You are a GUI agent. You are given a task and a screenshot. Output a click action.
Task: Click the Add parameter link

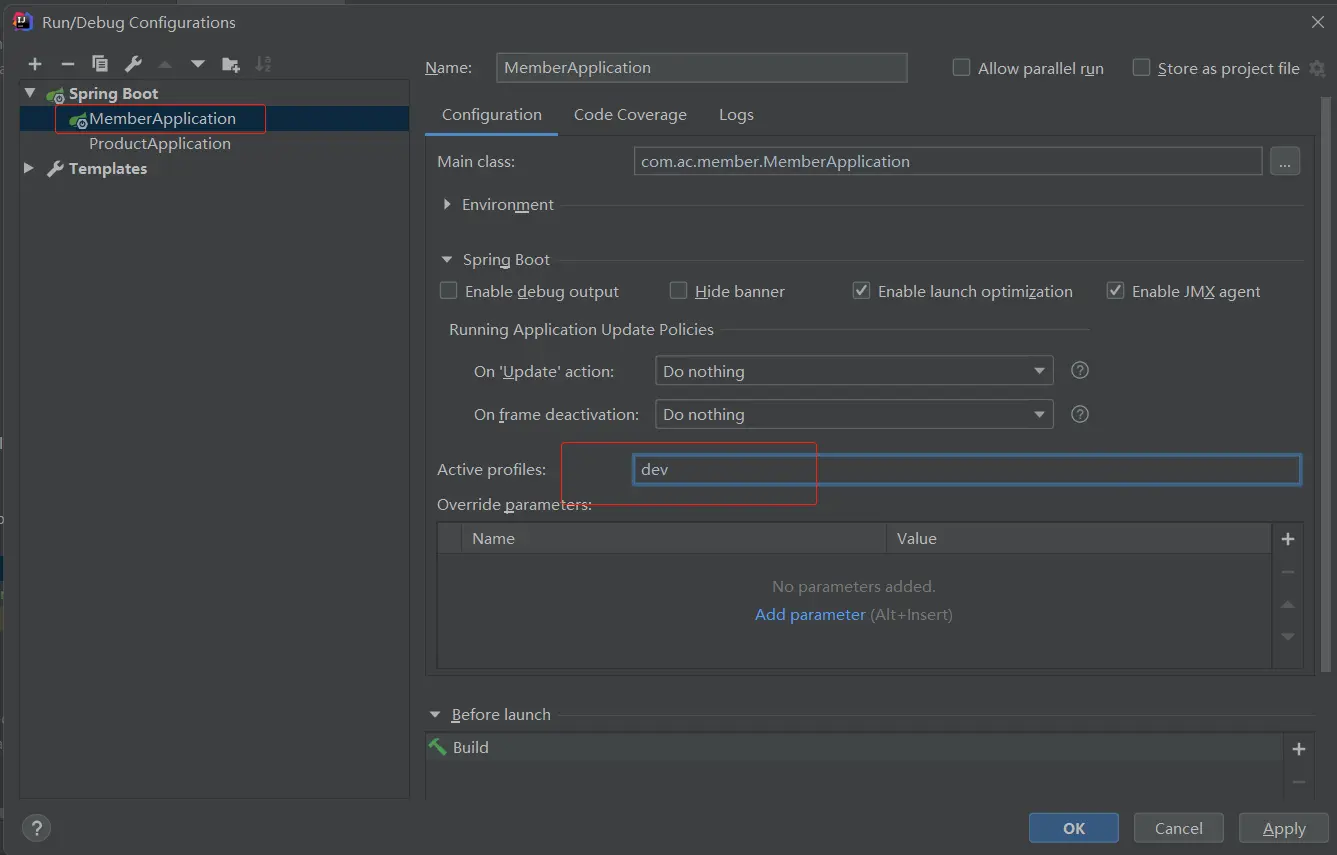coord(810,614)
